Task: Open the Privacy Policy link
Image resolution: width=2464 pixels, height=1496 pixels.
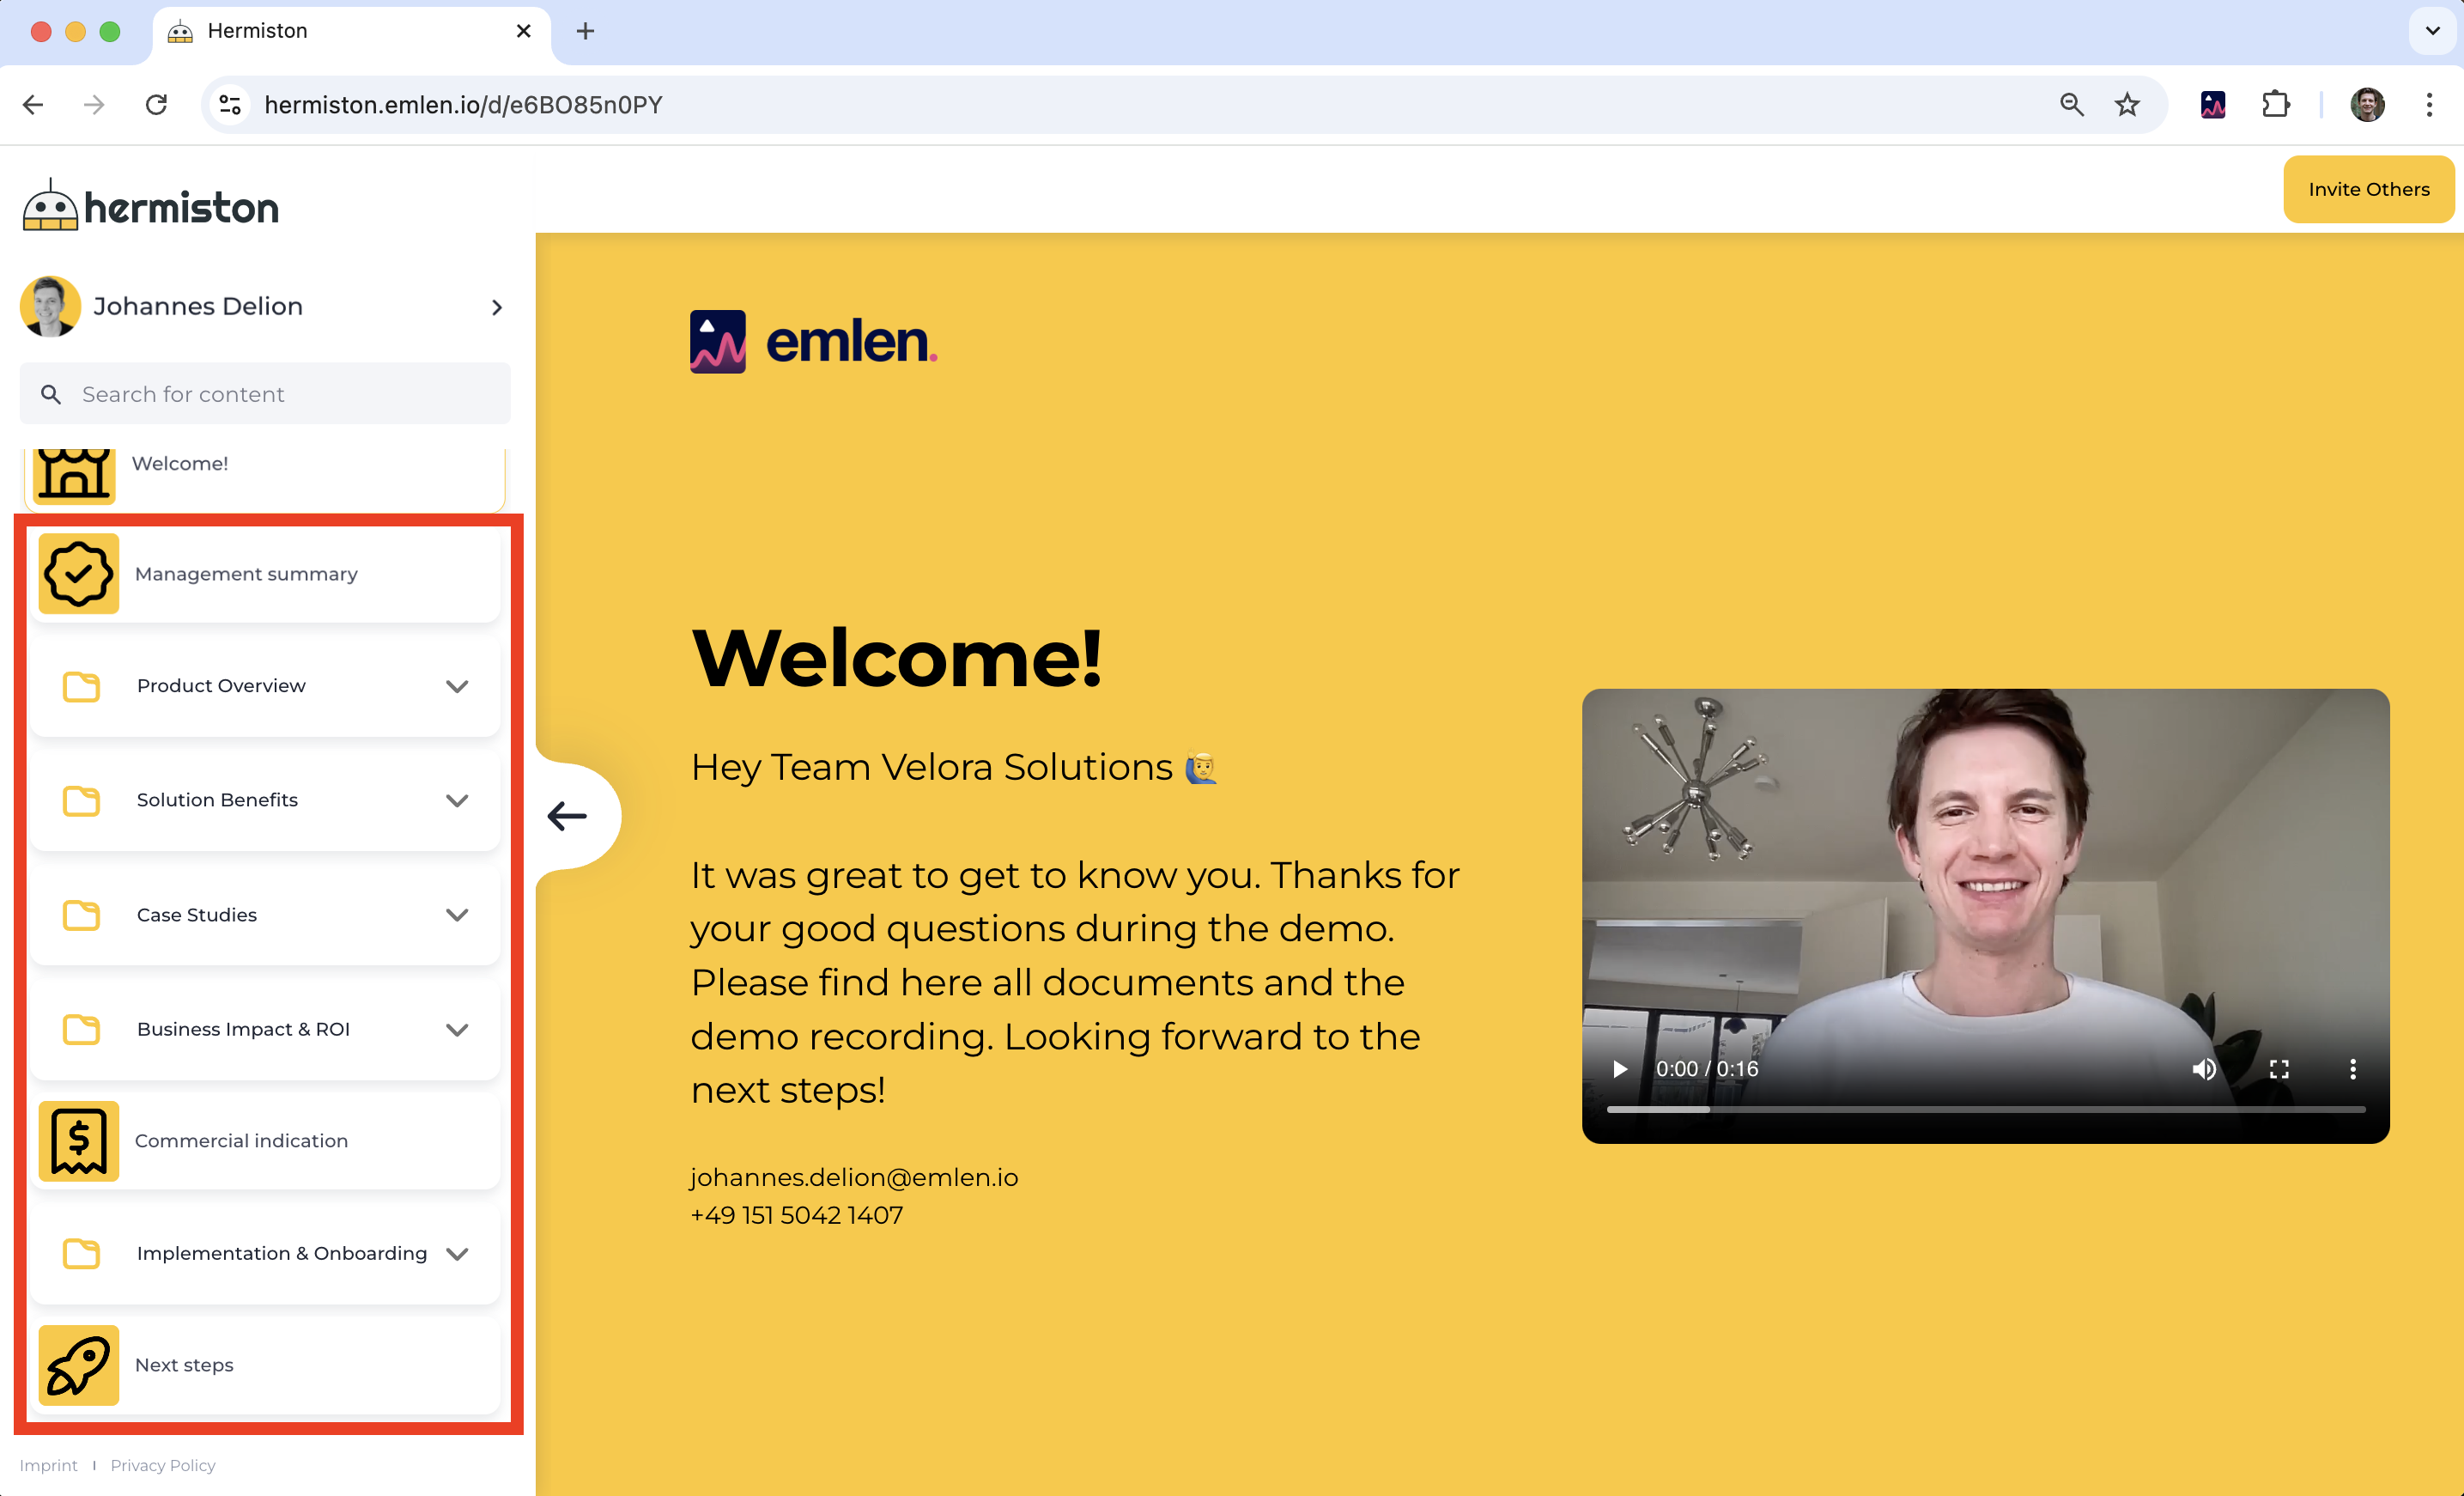Action: (162, 1465)
